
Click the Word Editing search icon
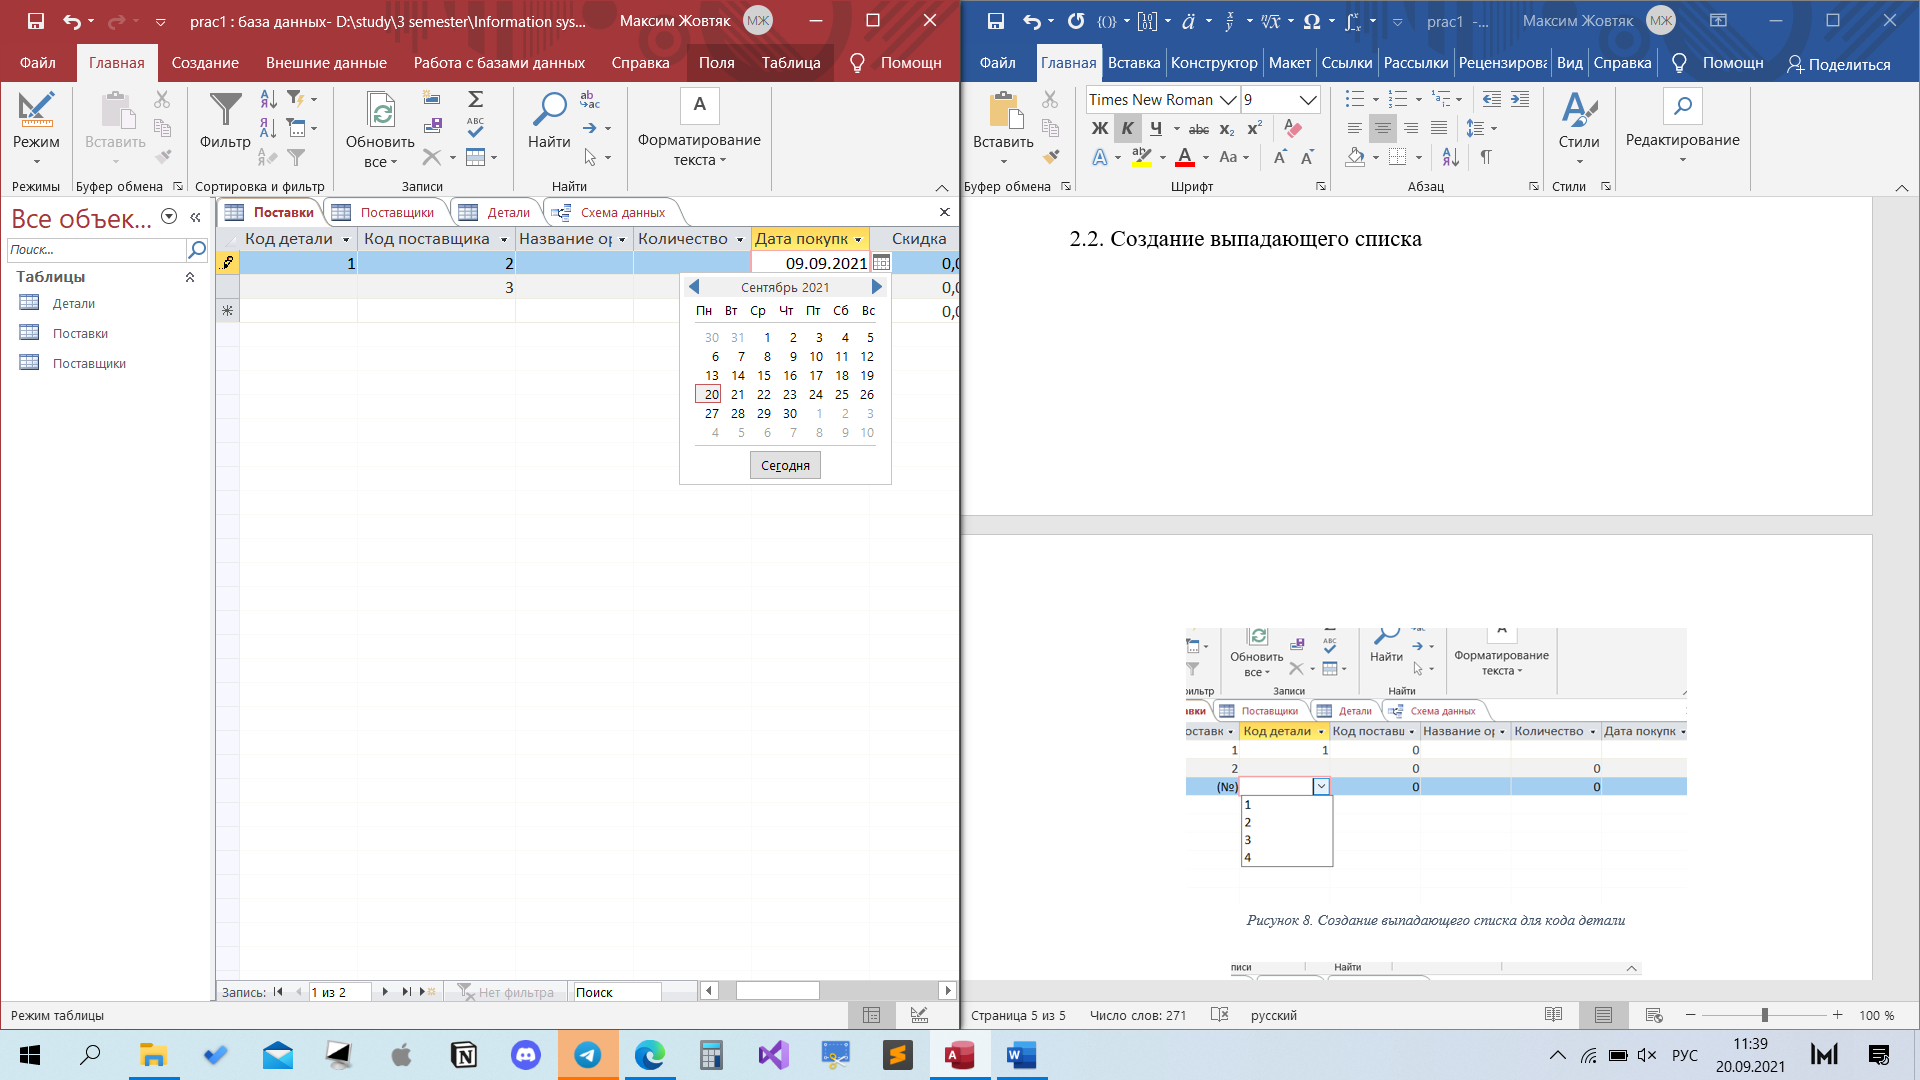1683,106
